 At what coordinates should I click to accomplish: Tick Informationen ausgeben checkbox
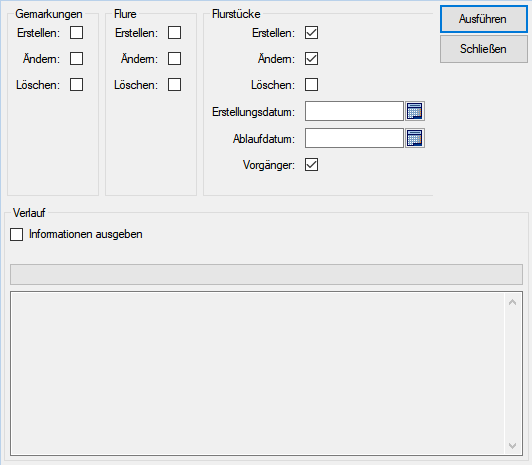[x=17, y=234]
